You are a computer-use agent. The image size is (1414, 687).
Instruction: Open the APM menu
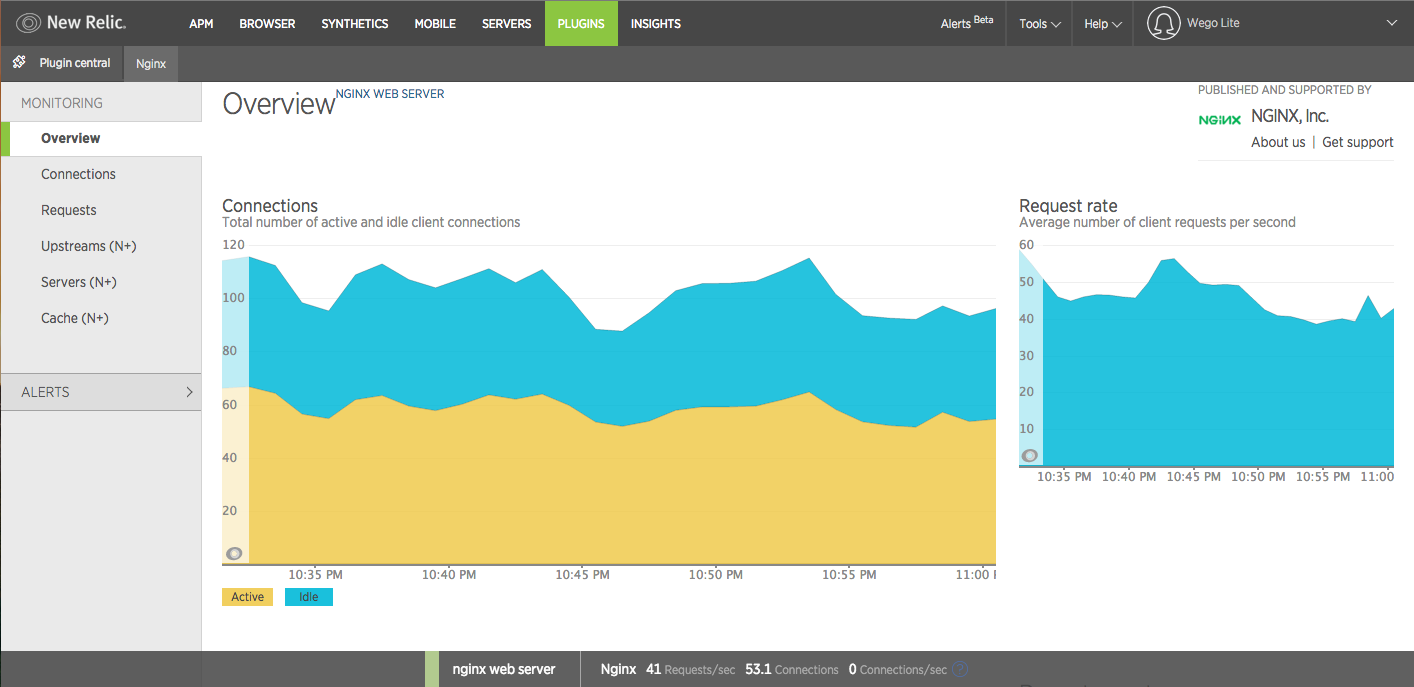coord(201,23)
